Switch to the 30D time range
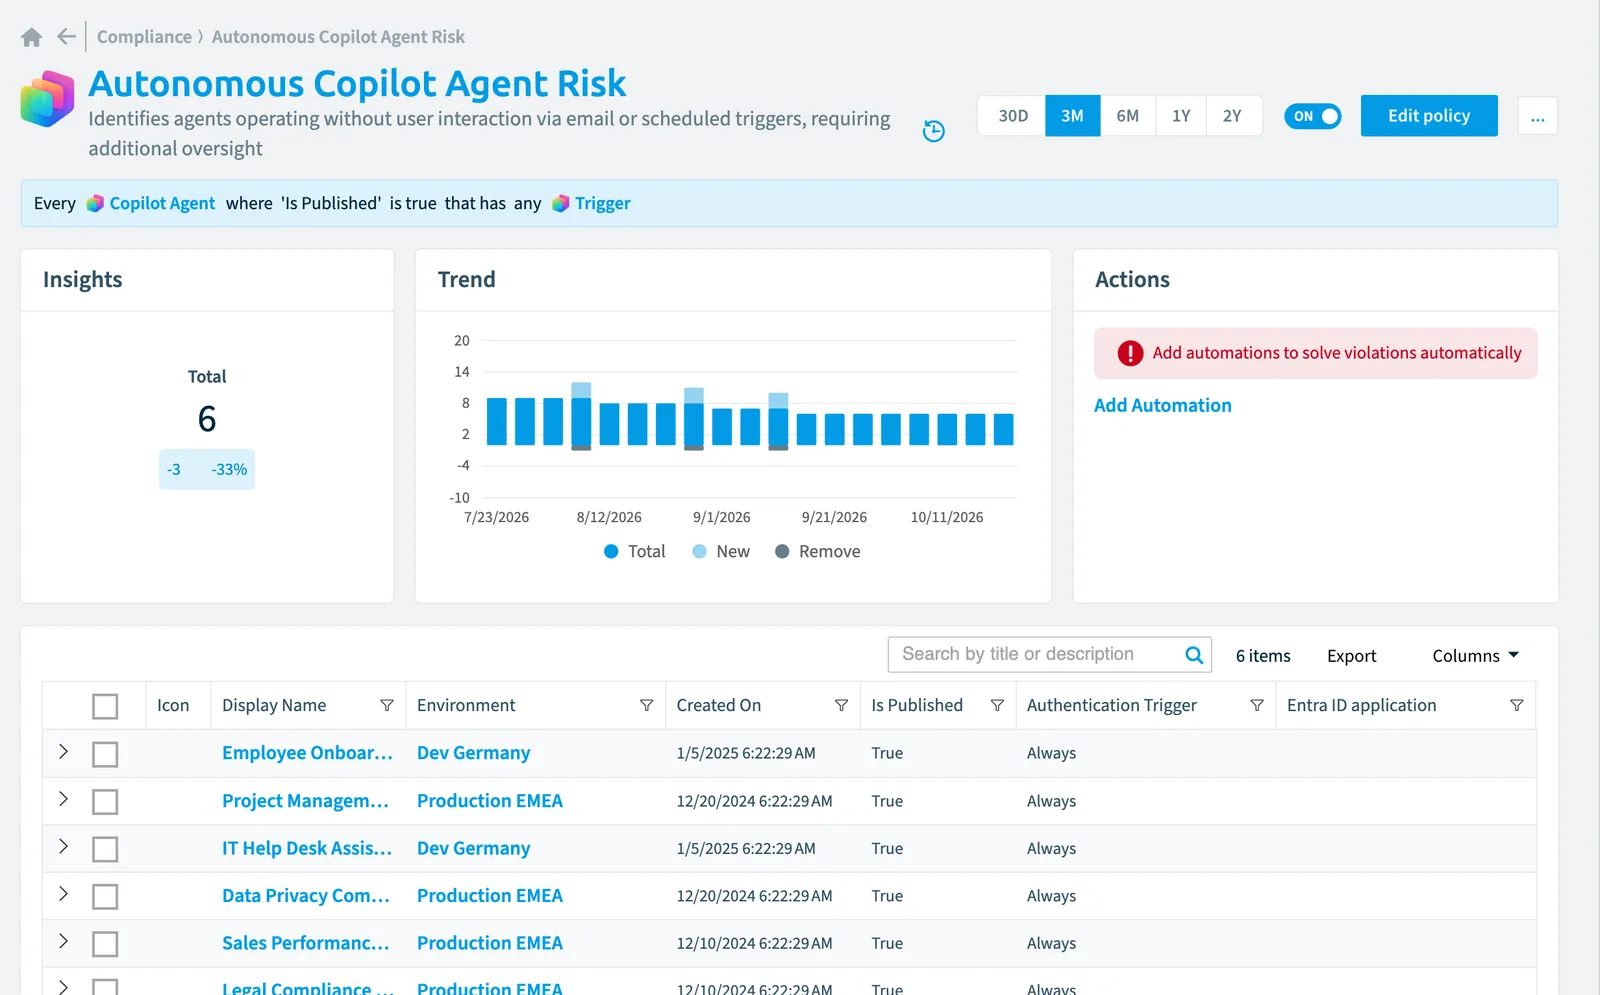 [x=1012, y=116]
